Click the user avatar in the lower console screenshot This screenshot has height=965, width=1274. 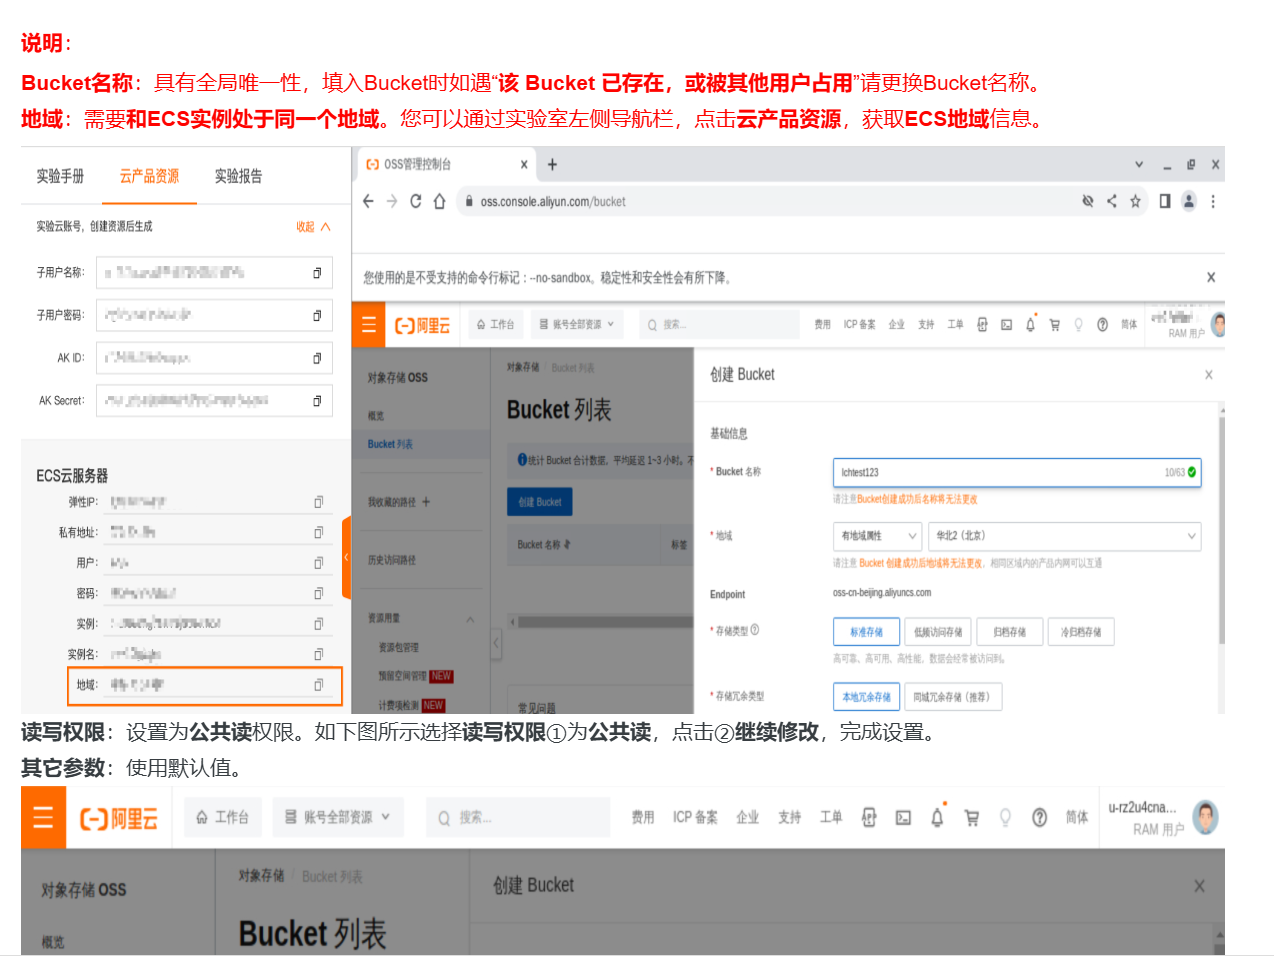[x=1206, y=817]
